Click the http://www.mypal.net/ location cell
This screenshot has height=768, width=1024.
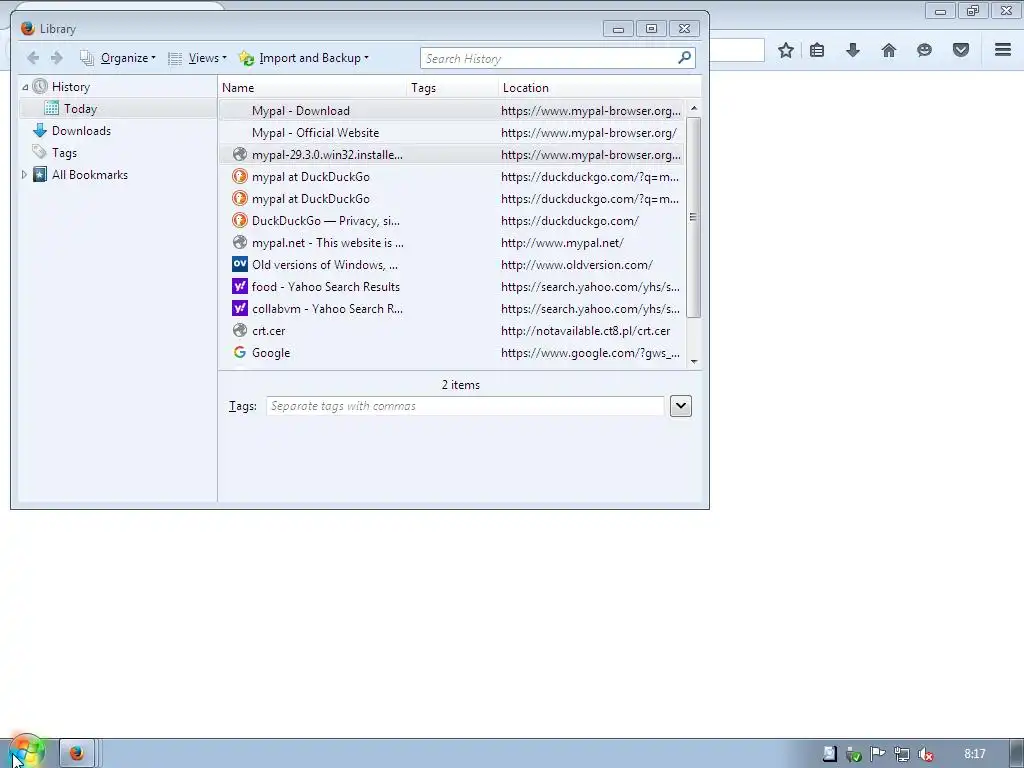(x=562, y=243)
